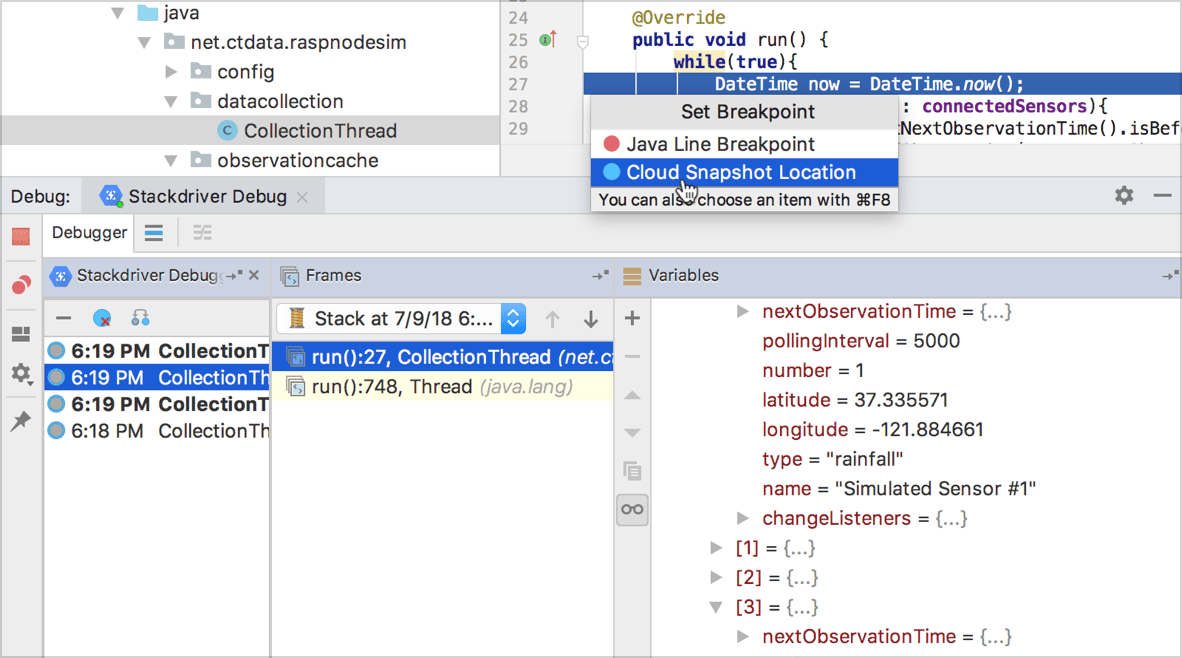Image resolution: width=1182 pixels, height=658 pixels.
Task: Click the console lines icon beside Debugger tab
Action: point(154,233)
